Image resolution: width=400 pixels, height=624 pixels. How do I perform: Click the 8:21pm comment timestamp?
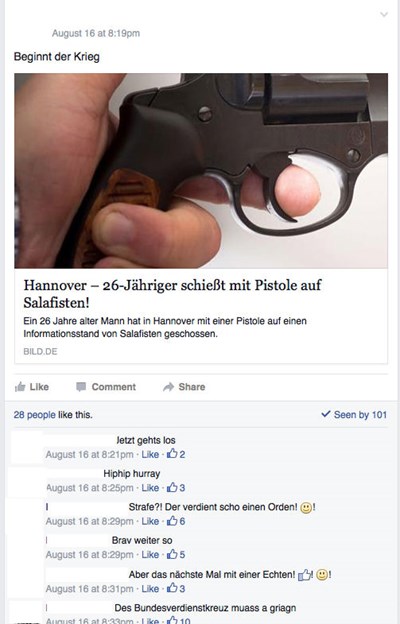[x=90, y=454]
